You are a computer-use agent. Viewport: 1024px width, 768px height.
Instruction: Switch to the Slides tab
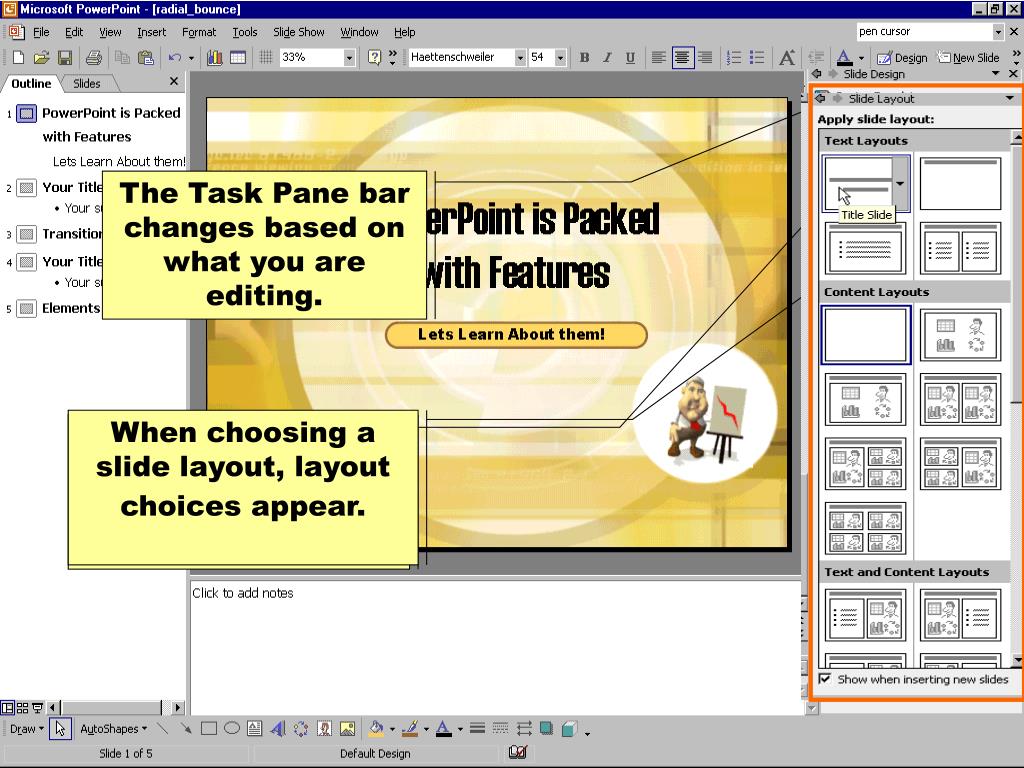tap(87, 84)
